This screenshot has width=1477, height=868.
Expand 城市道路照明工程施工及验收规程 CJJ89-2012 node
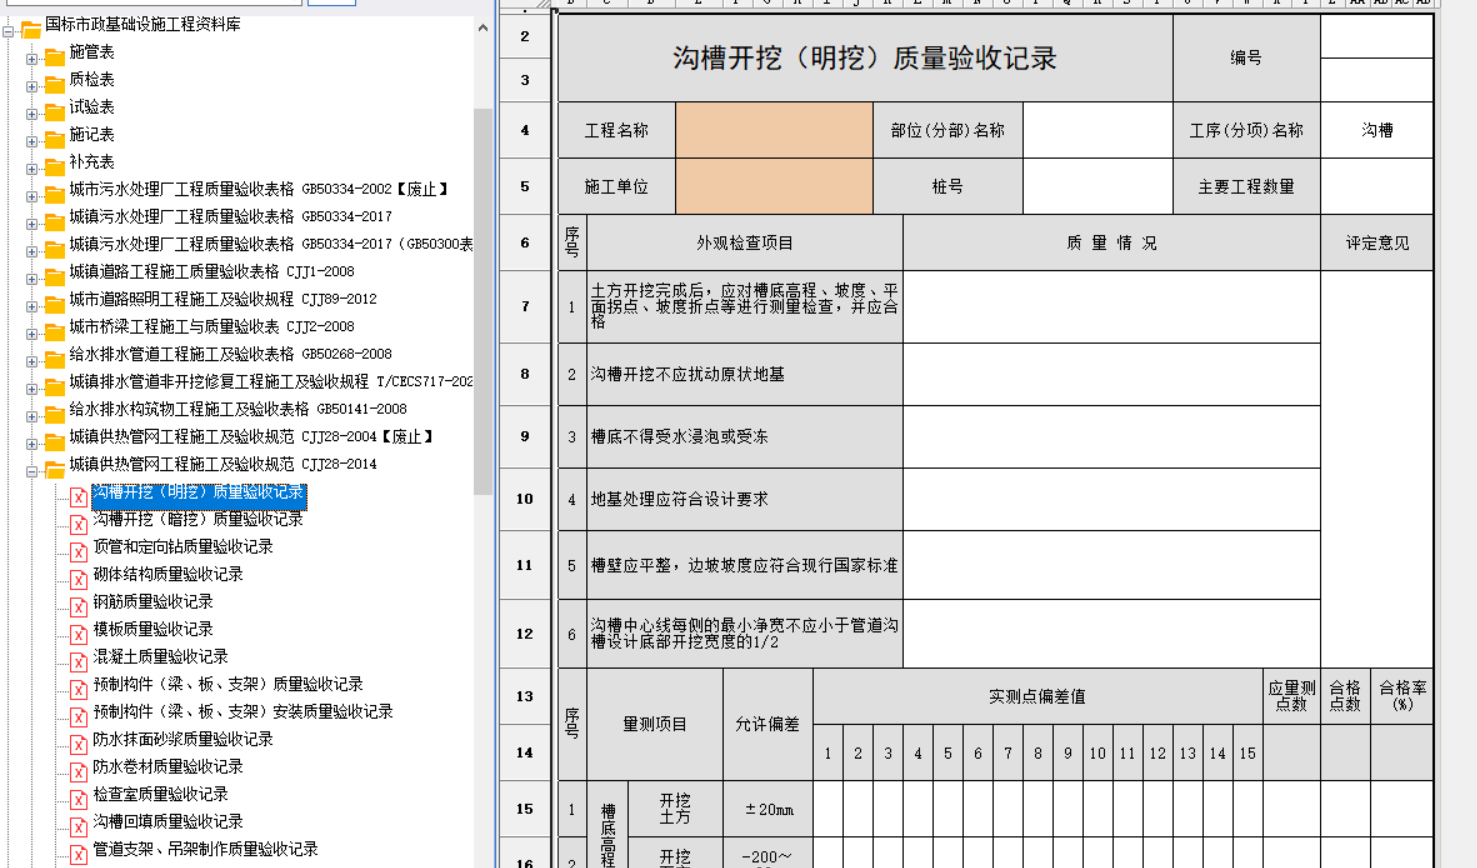click(x=32, y=306)
